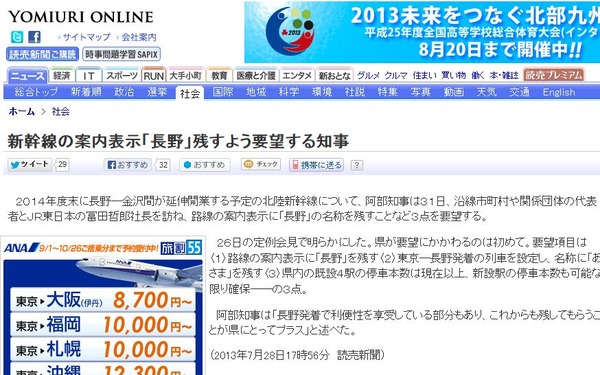The height and width of the screenshot is (375, 600).
Task: Go to English in news submenu
Action: pyautogui.click(x=559, y=92)
